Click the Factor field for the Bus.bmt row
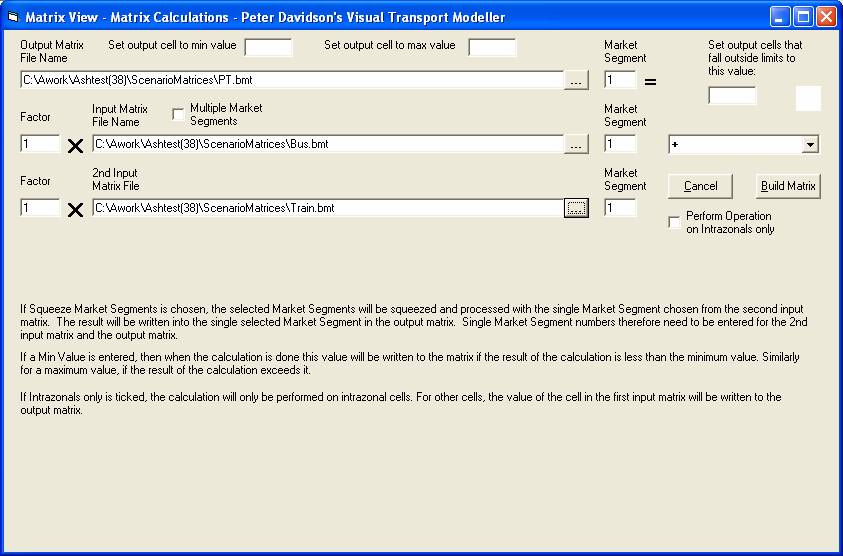The width and height of the screenshot is (843, 556). [40, 144]
